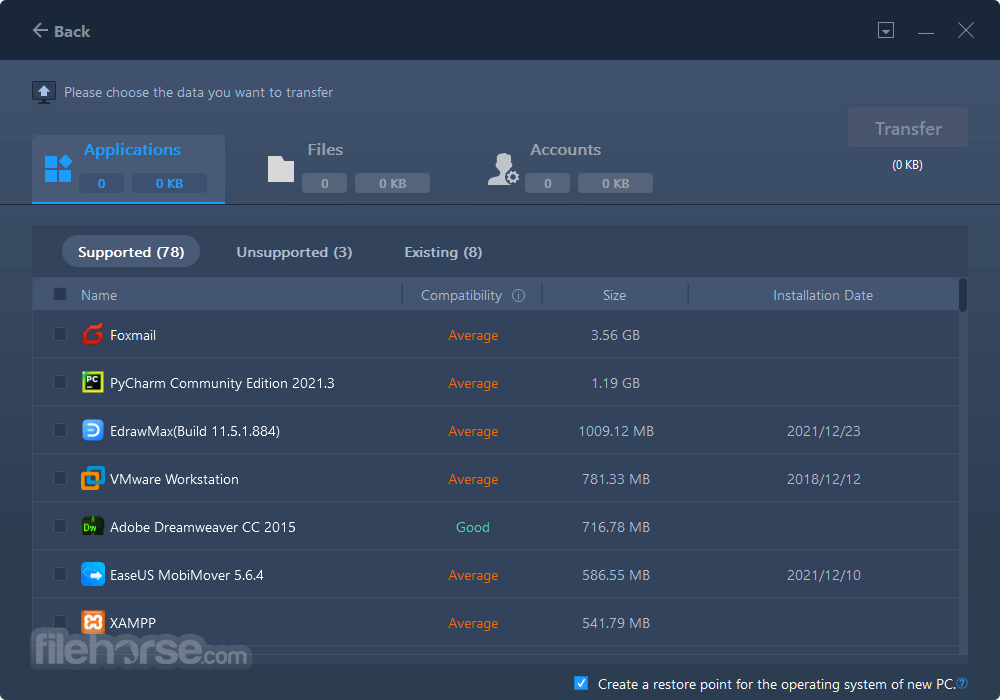Click the EdrawMax app icon
This screenshot has width=1000, height=700.
92,430
